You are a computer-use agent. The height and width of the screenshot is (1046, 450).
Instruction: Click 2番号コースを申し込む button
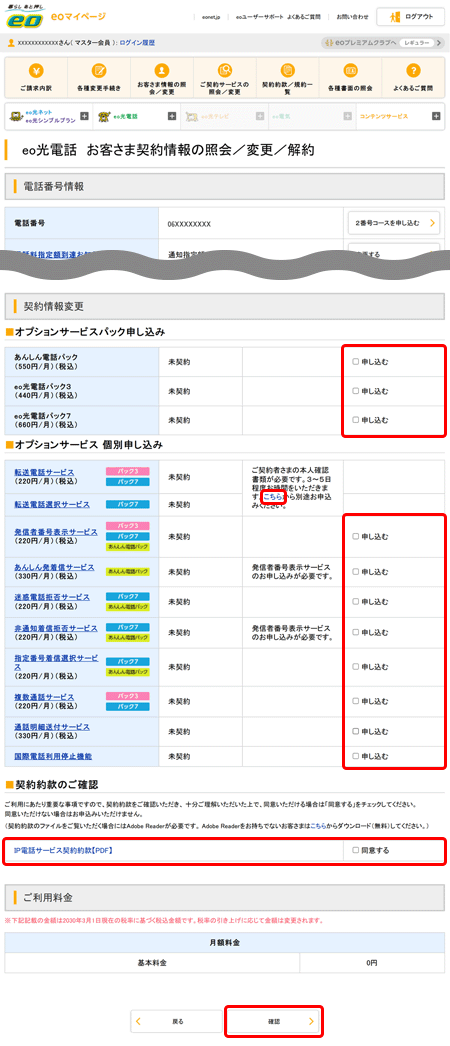click(393, 223)
